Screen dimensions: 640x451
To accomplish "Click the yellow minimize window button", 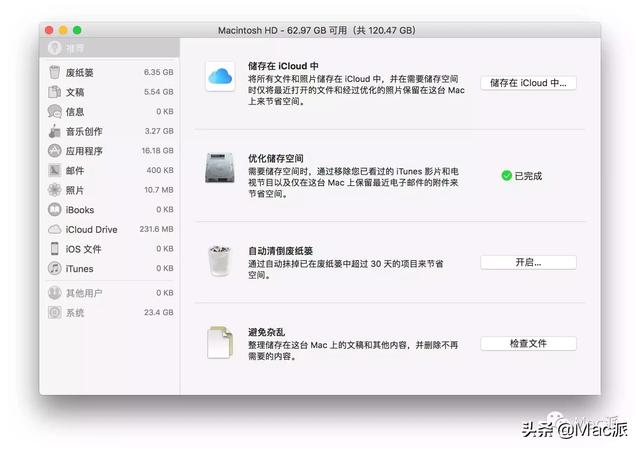I will coord(63,30).
